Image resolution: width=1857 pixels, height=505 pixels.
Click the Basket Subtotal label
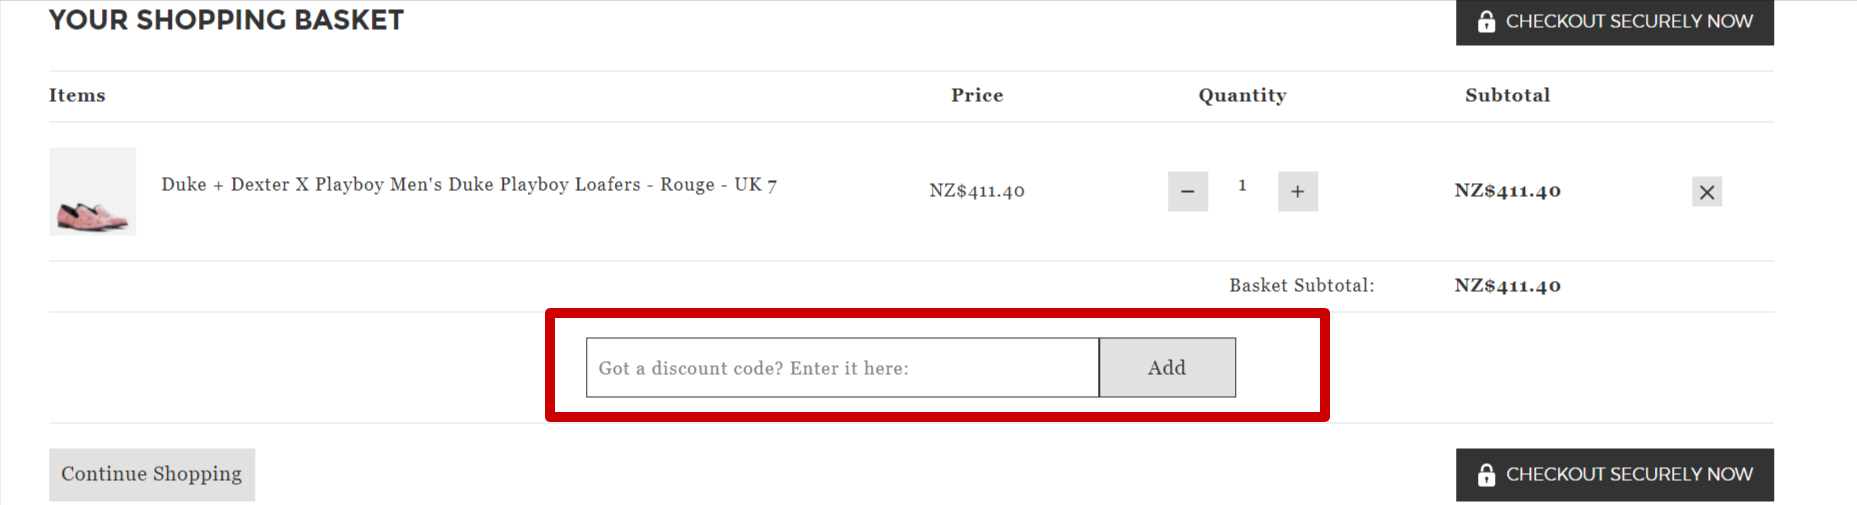pos(1301,286)
